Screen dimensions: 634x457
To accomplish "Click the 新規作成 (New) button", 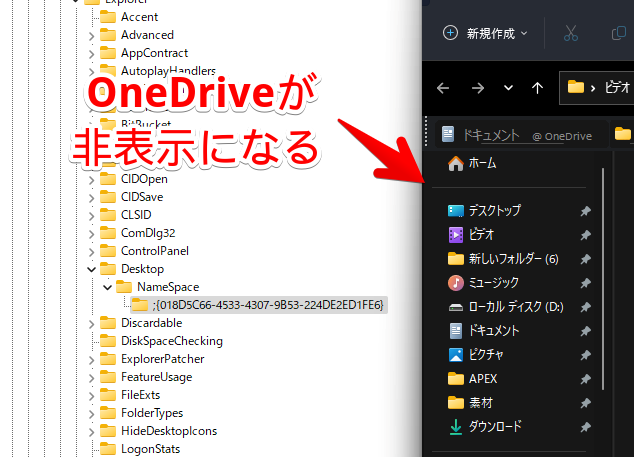I will point(484,33).
